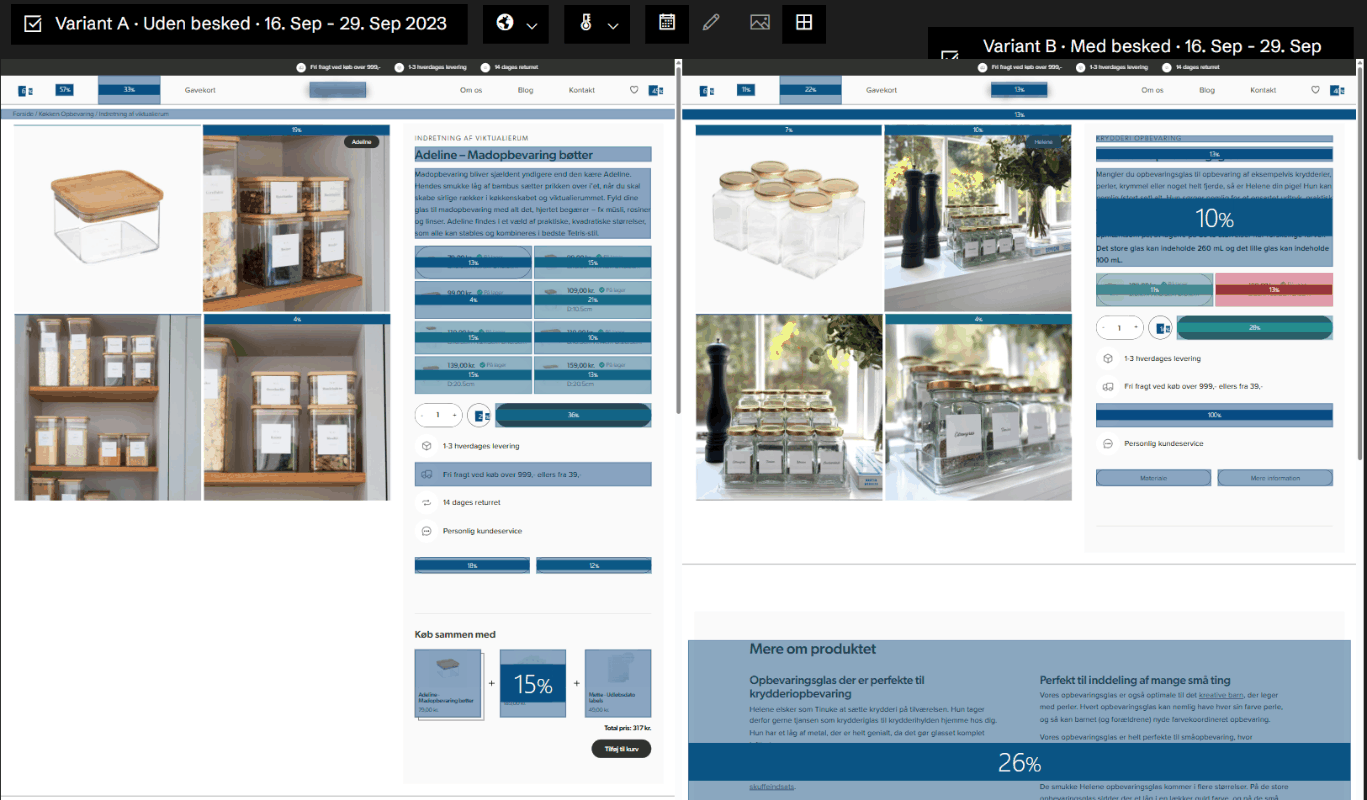This screenshot has height=800, width=1367.
Task: Click the Adeline-tagged pantry shelf image
Action: click(x=296, y=218)
